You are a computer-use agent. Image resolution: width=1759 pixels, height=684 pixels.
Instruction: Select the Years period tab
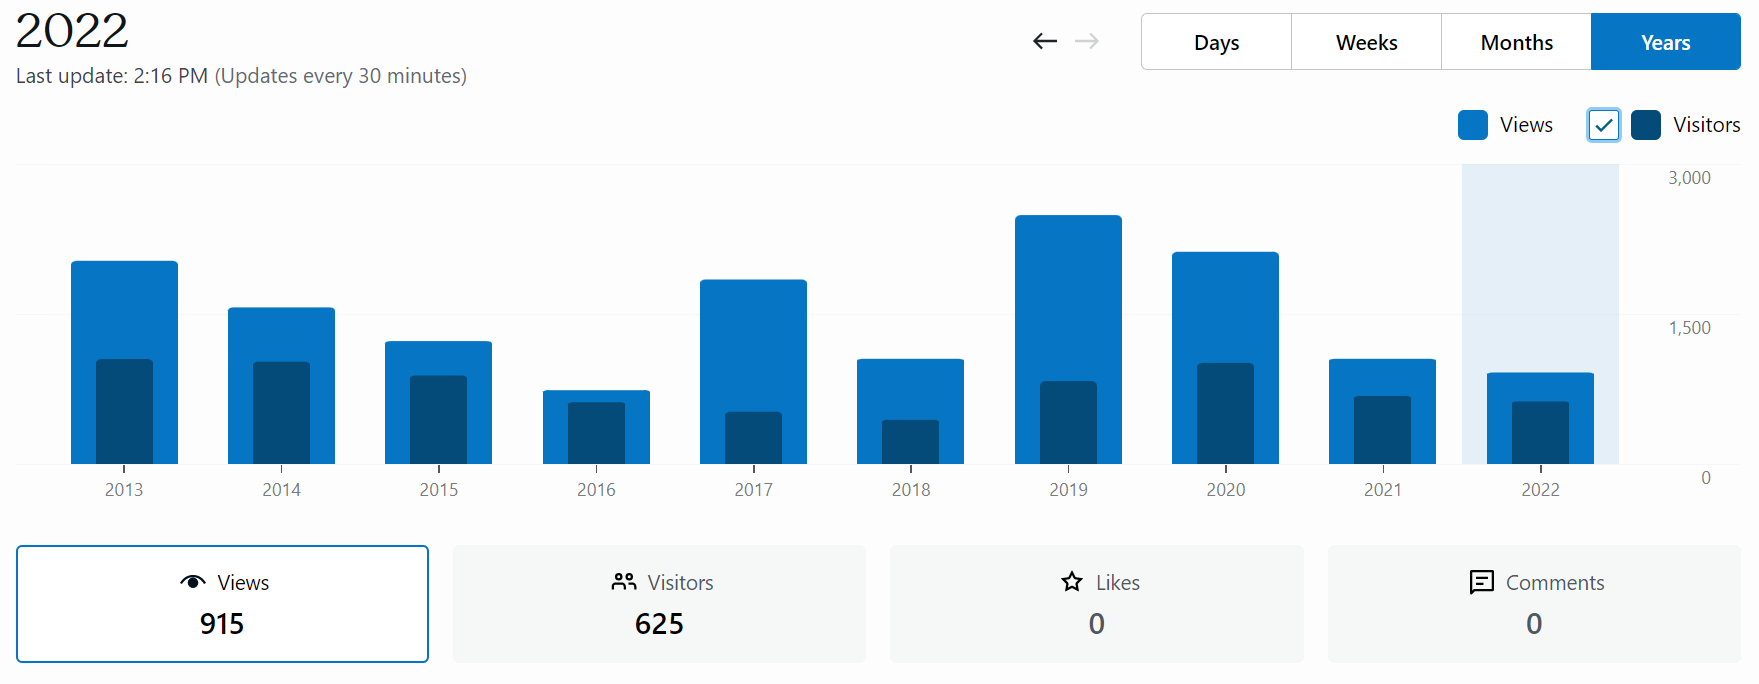(x=1665, y=42)
